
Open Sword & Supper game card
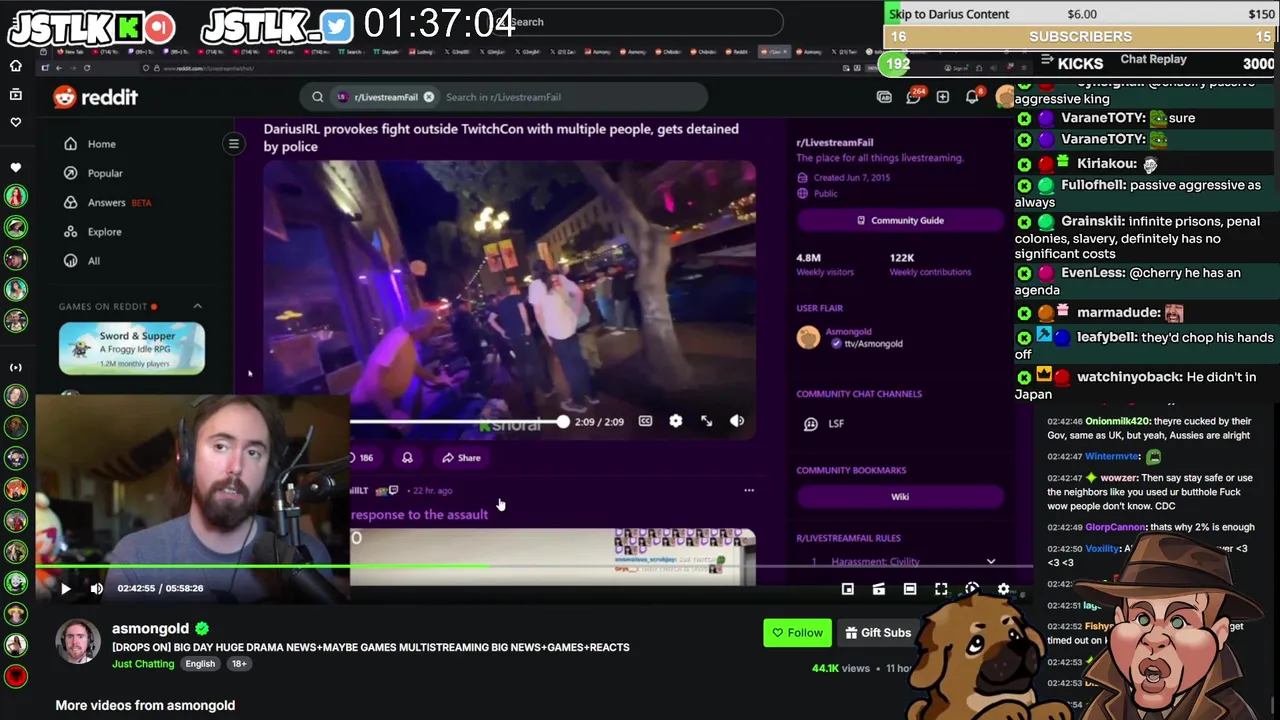point(132,348)
